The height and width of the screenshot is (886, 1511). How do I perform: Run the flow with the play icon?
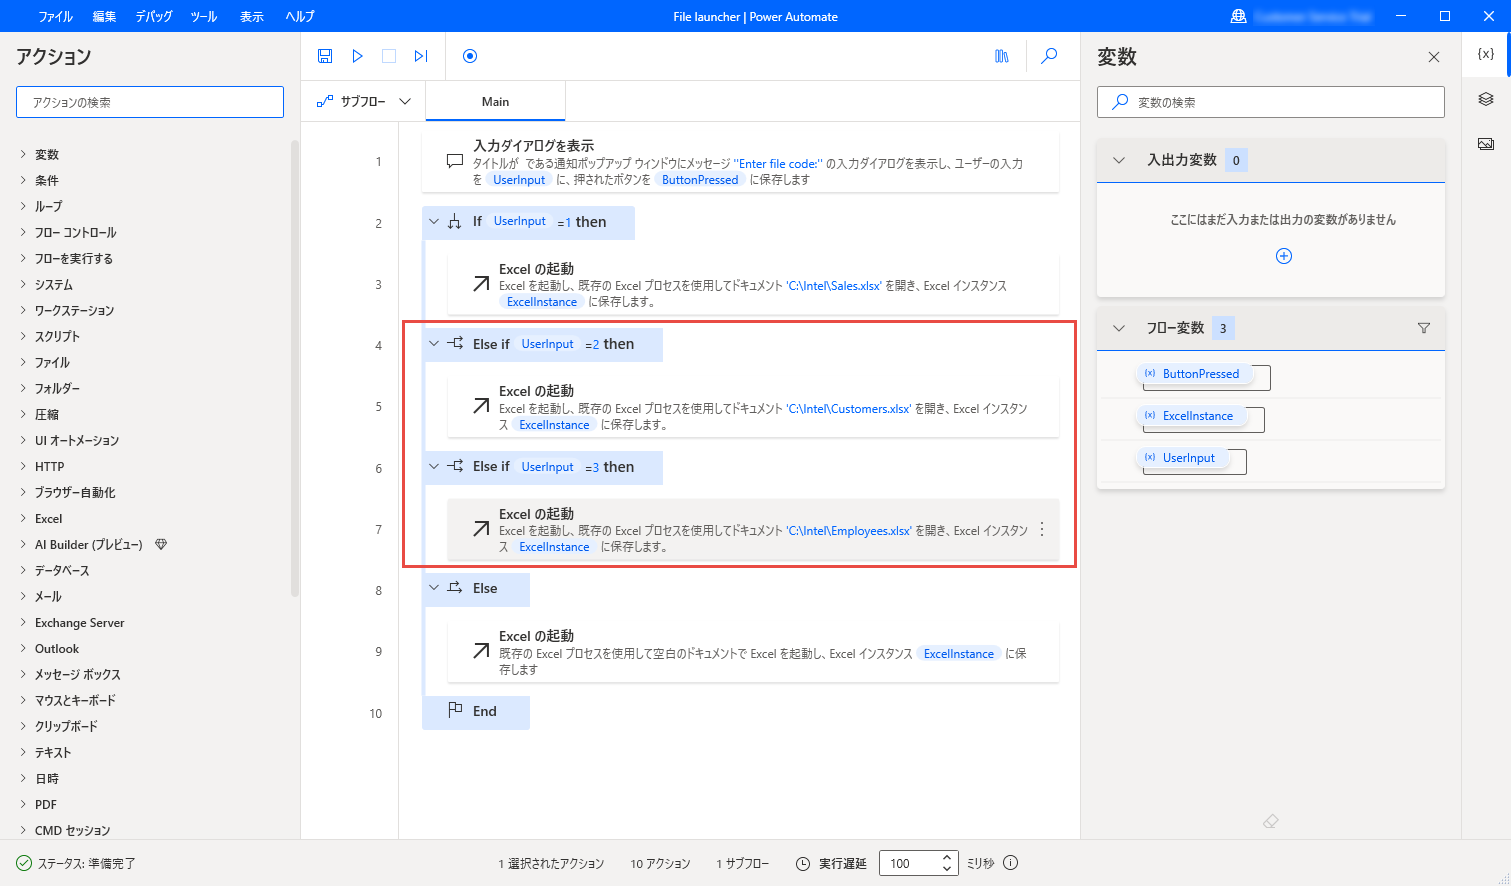[357, 56]
